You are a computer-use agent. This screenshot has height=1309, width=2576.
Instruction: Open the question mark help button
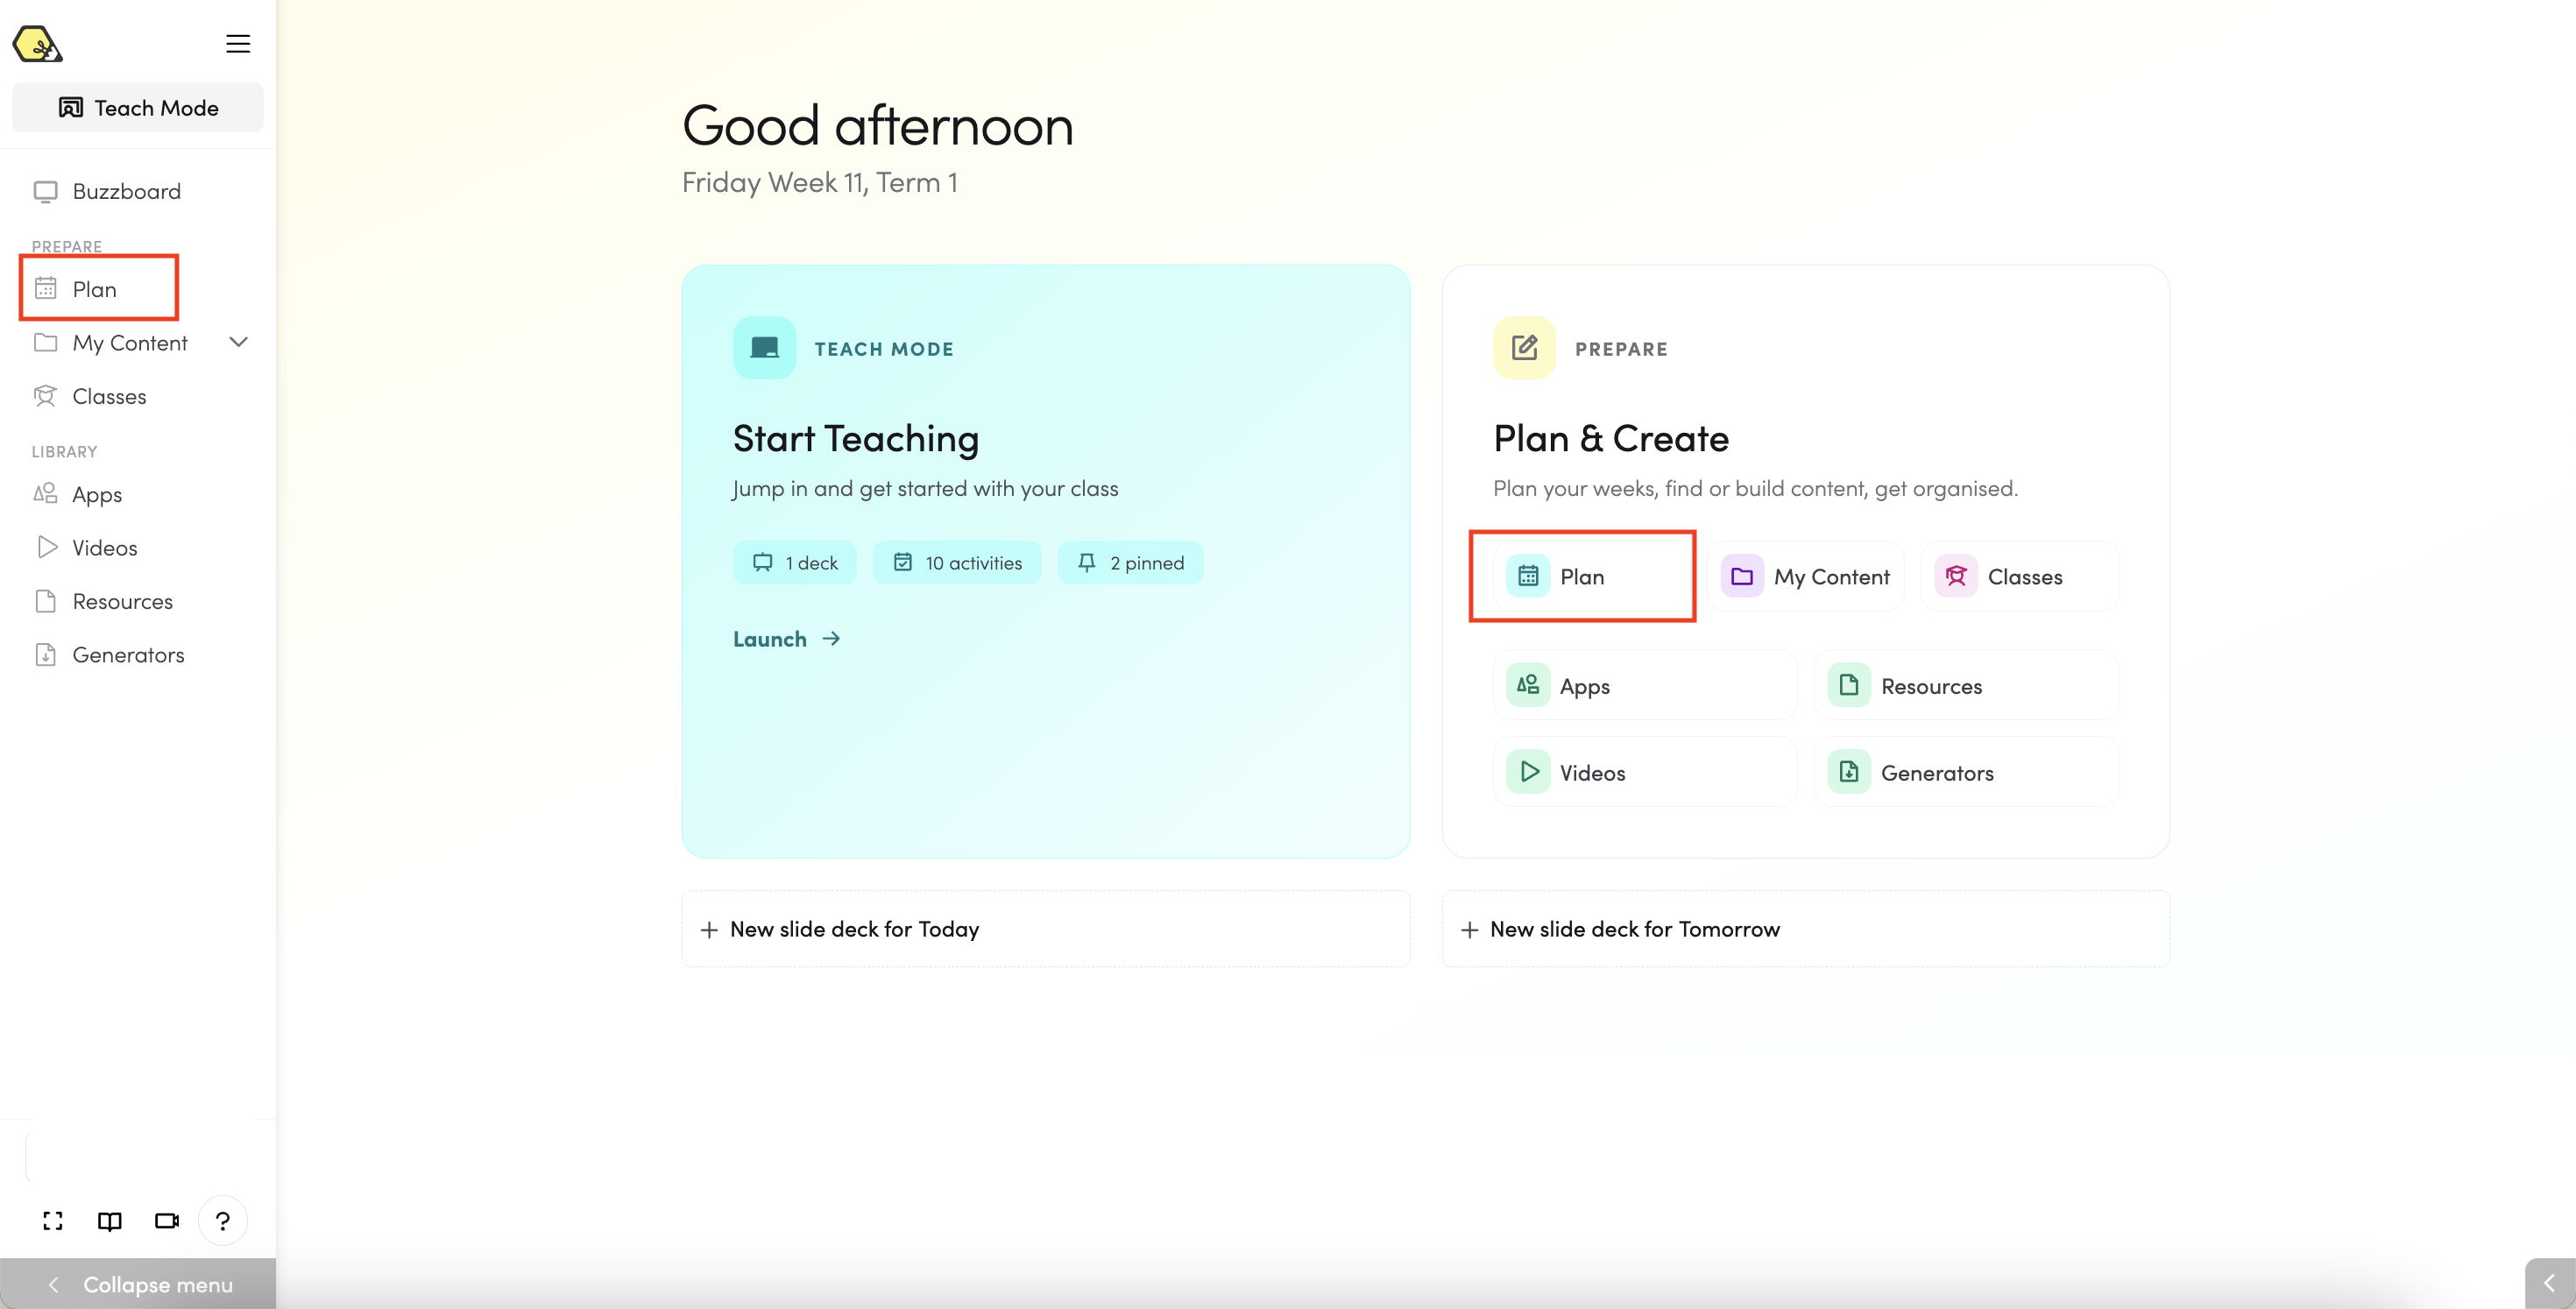click(223, 1220)
